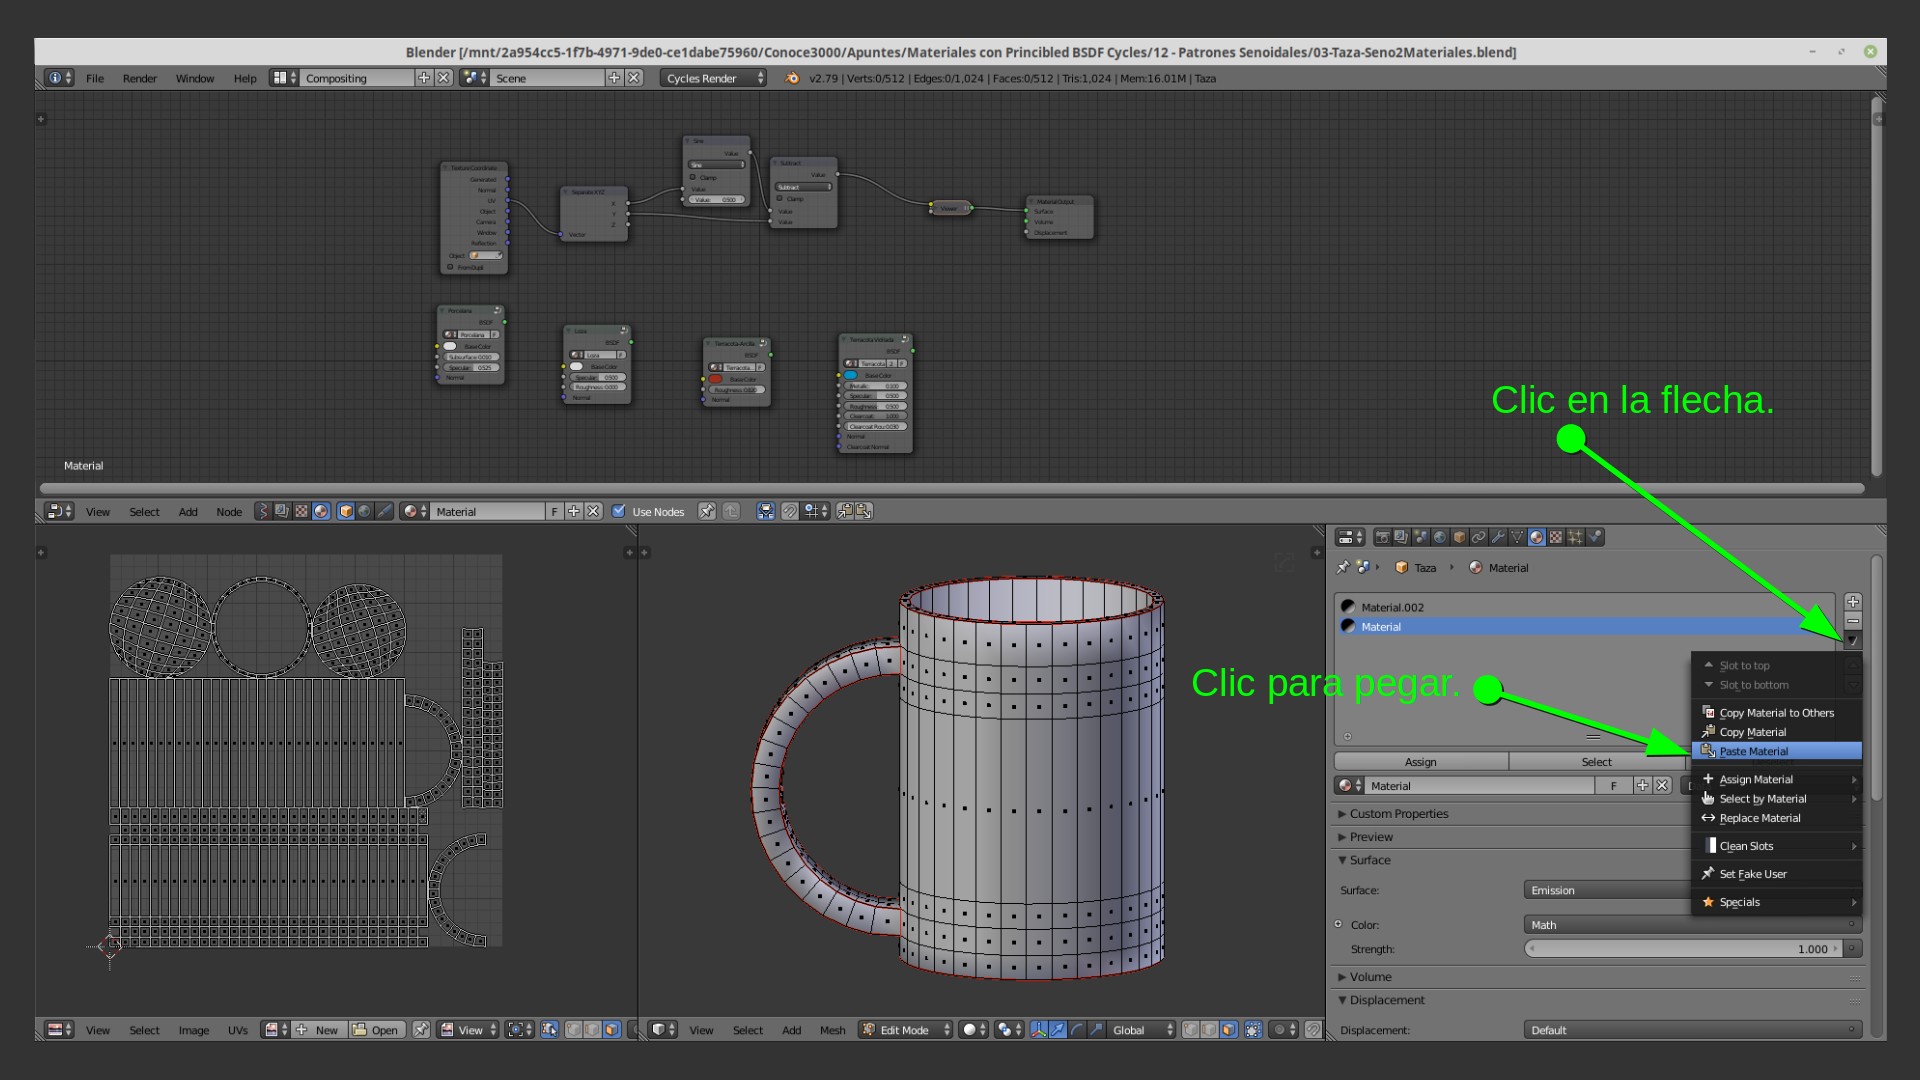Select Shader node tree type in node editor
Image resolution: width=1920 pixels, height=1080 pixels.
point(322,511)
